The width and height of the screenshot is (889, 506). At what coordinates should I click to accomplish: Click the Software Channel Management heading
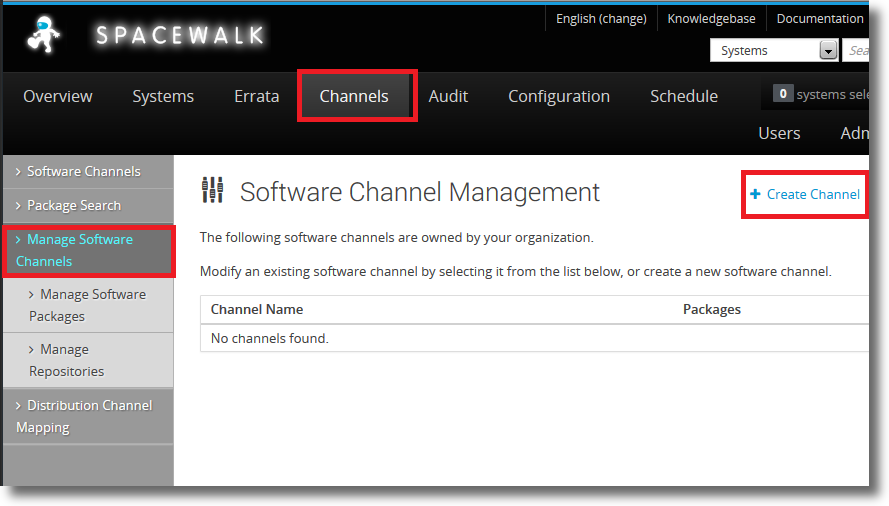click(420, 192)
